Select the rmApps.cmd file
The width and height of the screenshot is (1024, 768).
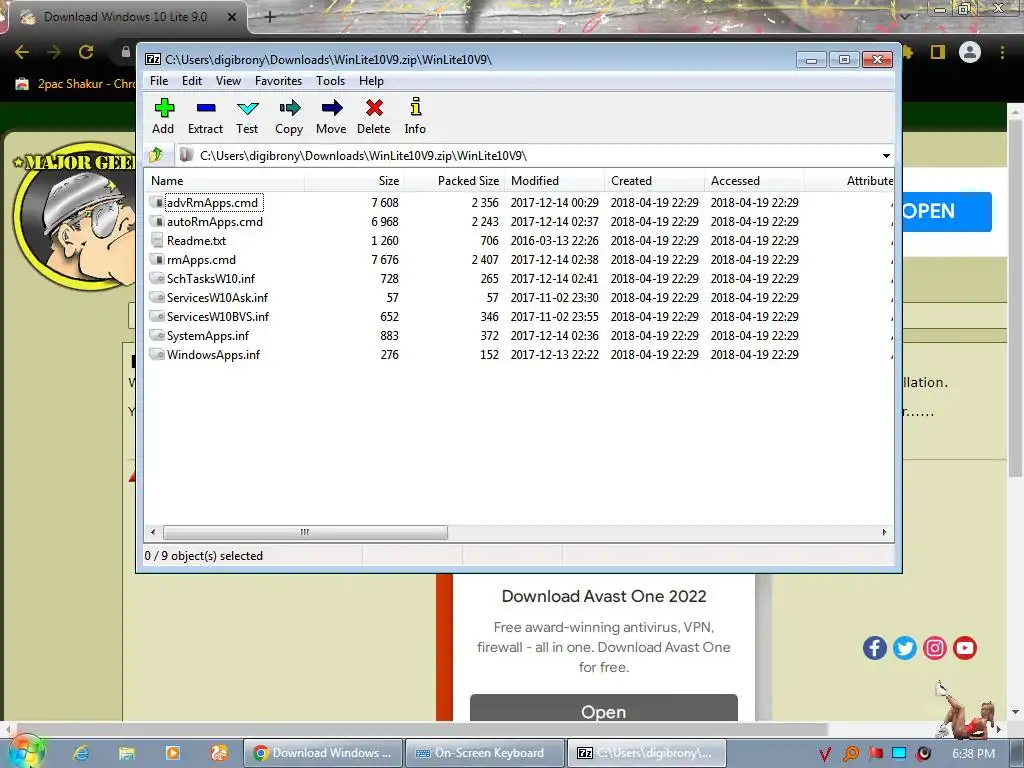[x=201, y=259]
